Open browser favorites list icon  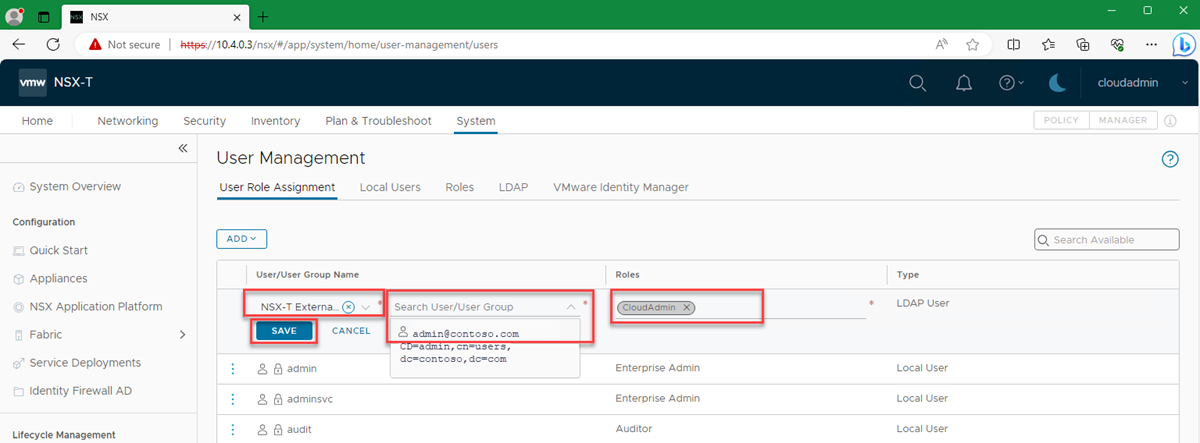(1048, 44)
